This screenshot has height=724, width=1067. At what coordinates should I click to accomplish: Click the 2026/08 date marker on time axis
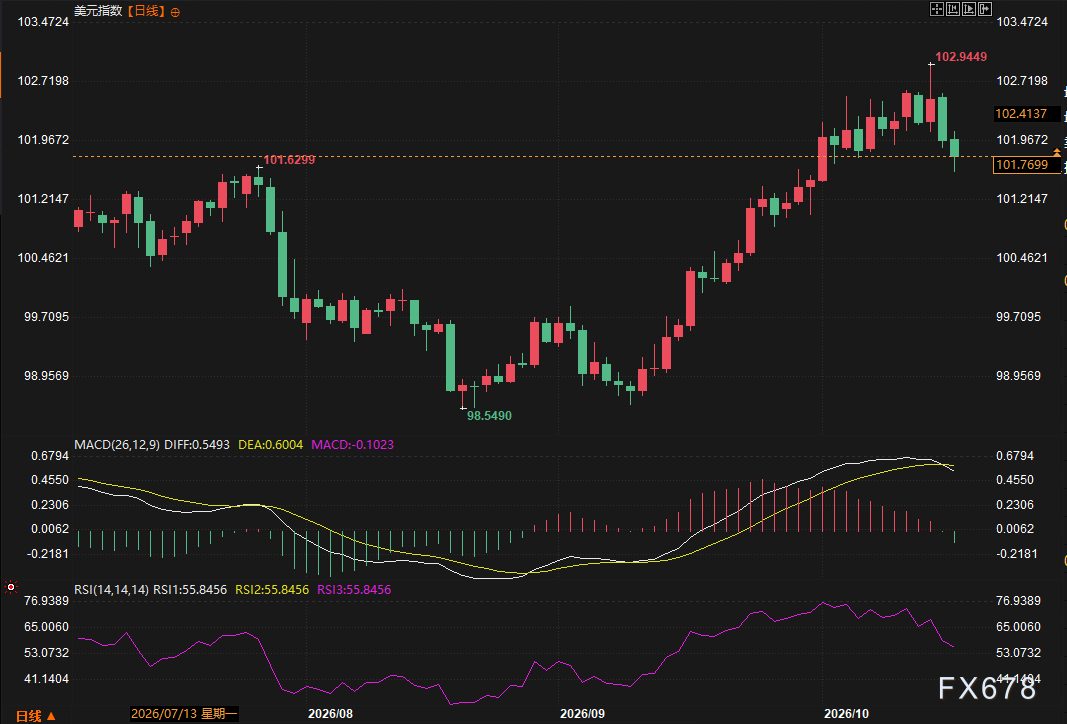pos(331,714)
